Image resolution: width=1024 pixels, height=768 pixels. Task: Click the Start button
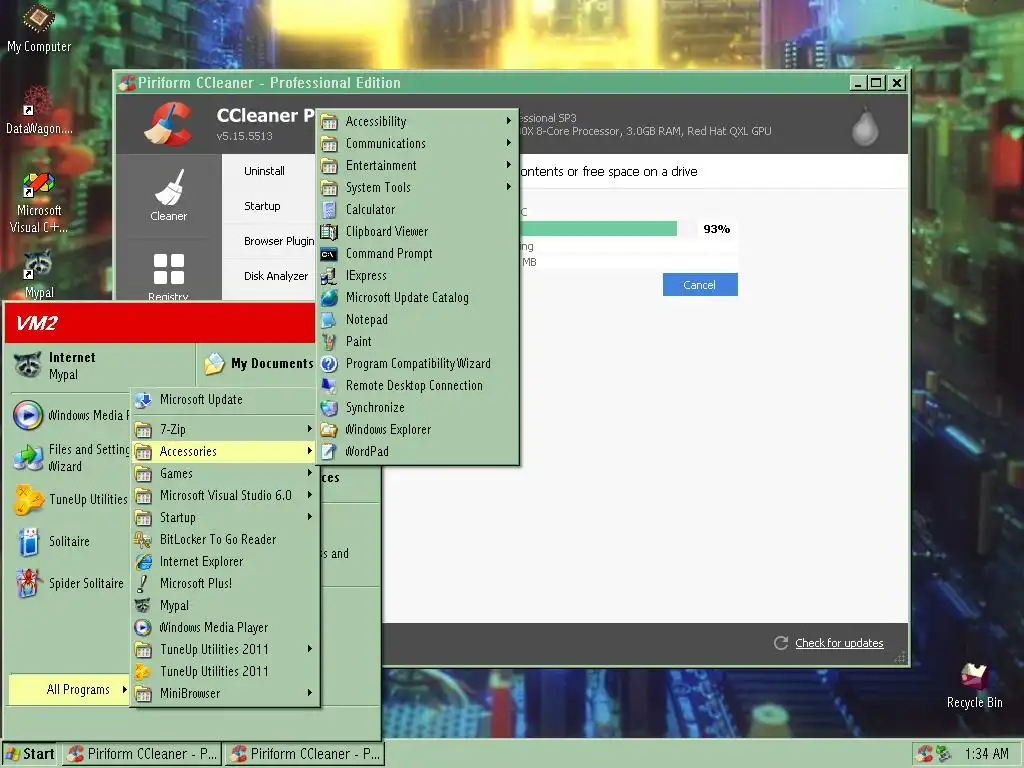tap(29, 754)
